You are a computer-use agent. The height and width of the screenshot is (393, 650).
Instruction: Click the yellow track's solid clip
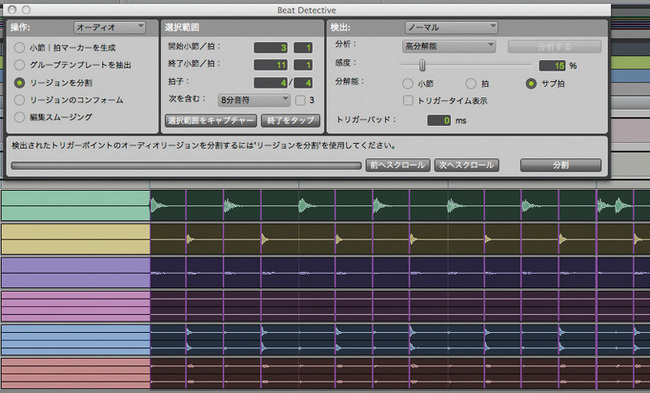pyautogui.click(x=76, y=239)
